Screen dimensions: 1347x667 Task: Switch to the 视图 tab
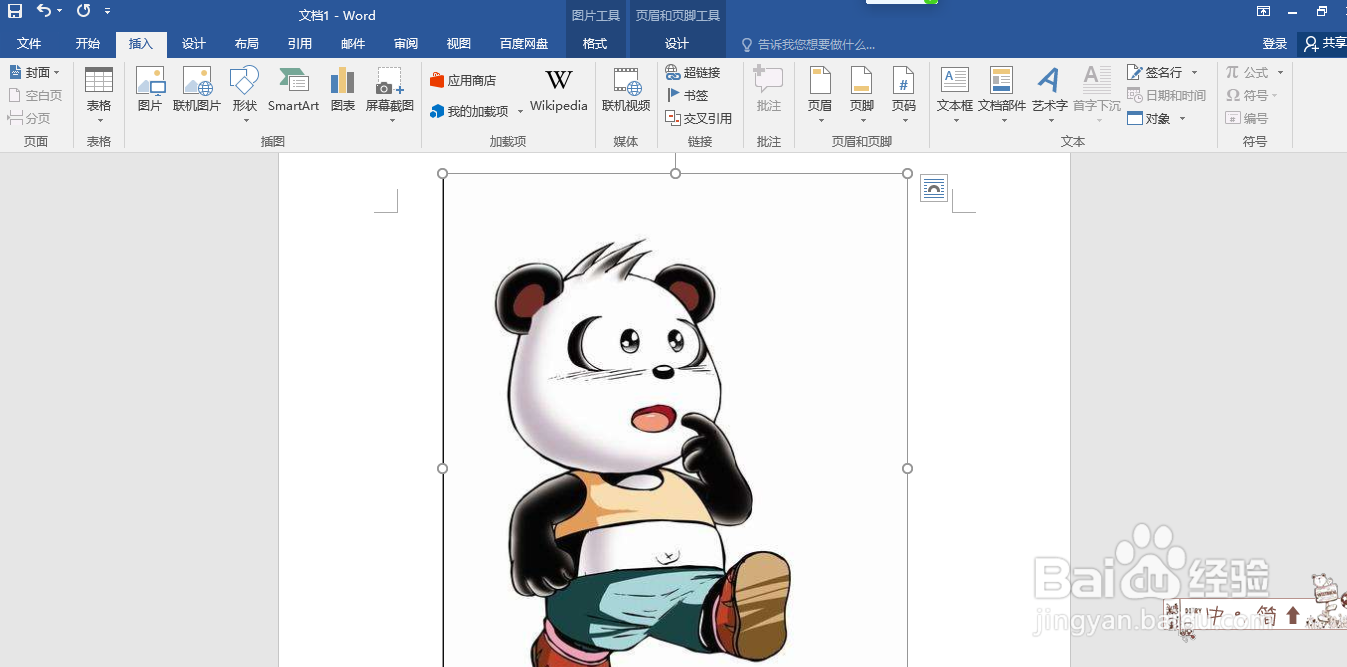459,44
